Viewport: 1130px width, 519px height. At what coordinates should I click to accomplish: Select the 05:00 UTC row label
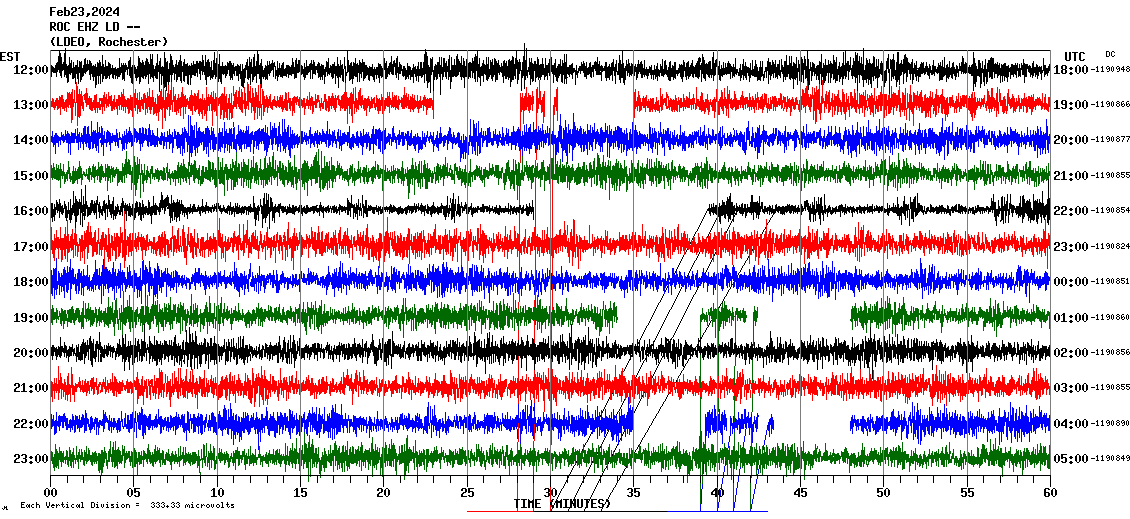pos(1071,459)
